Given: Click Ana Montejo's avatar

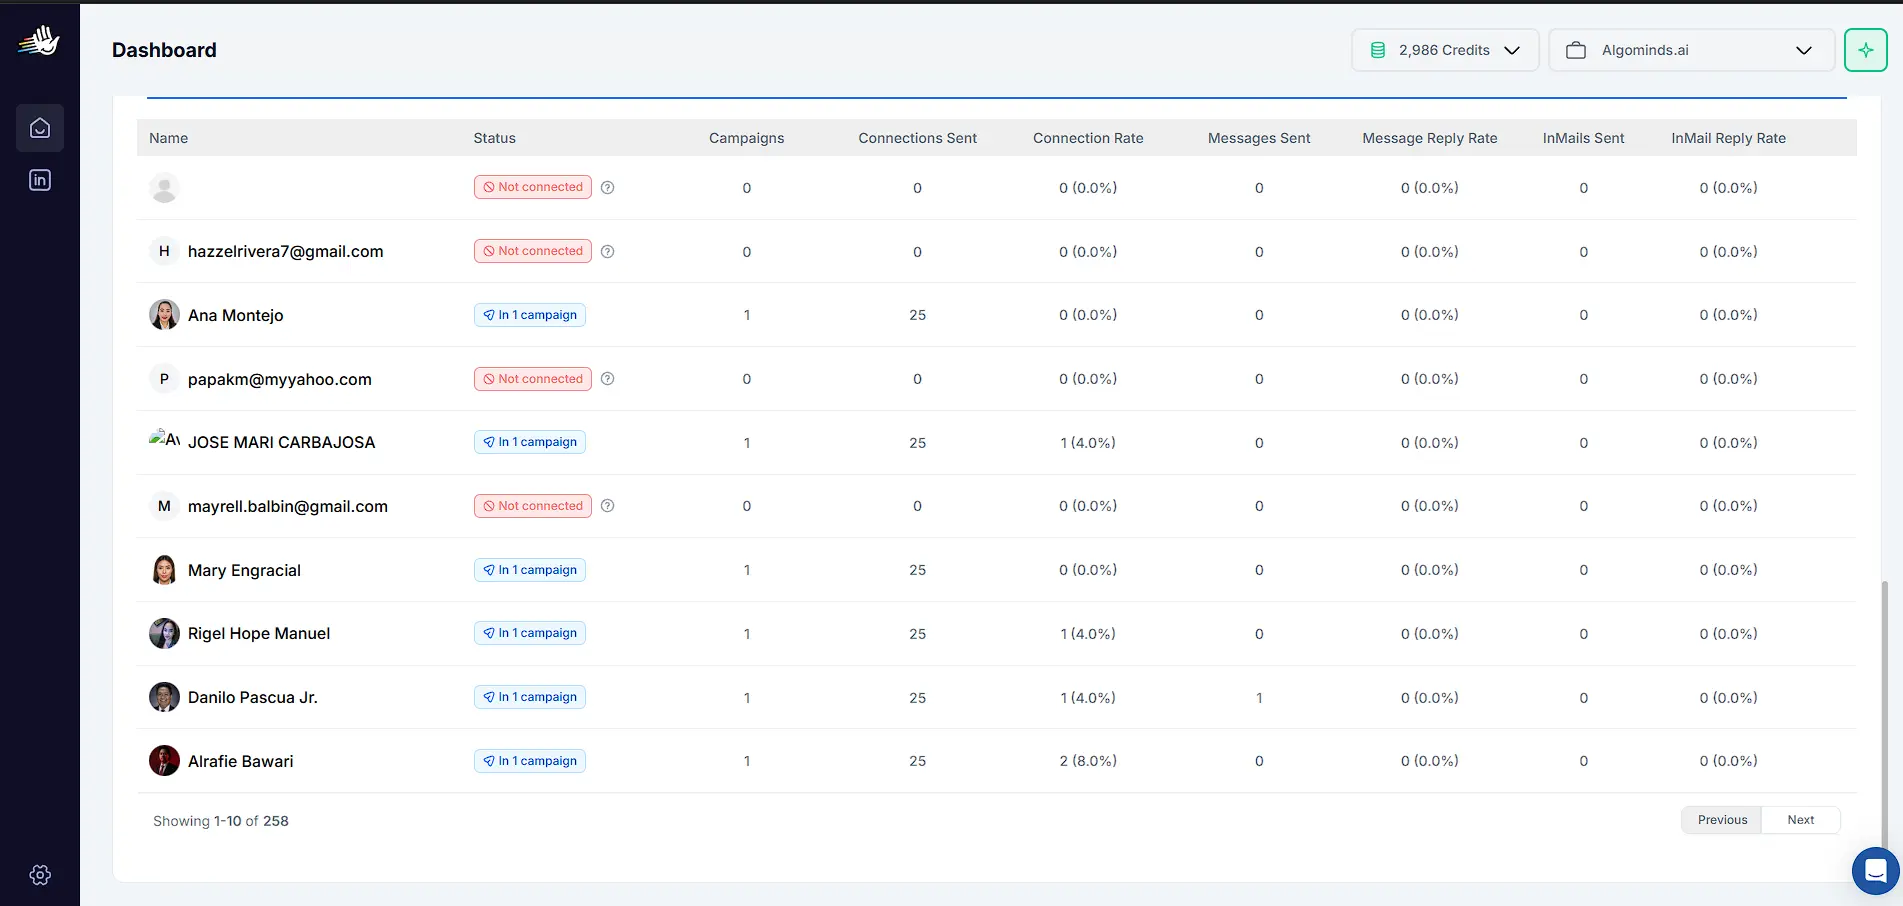Looking at the screenshot, I should pyautogui.click(x=164, y=315).
